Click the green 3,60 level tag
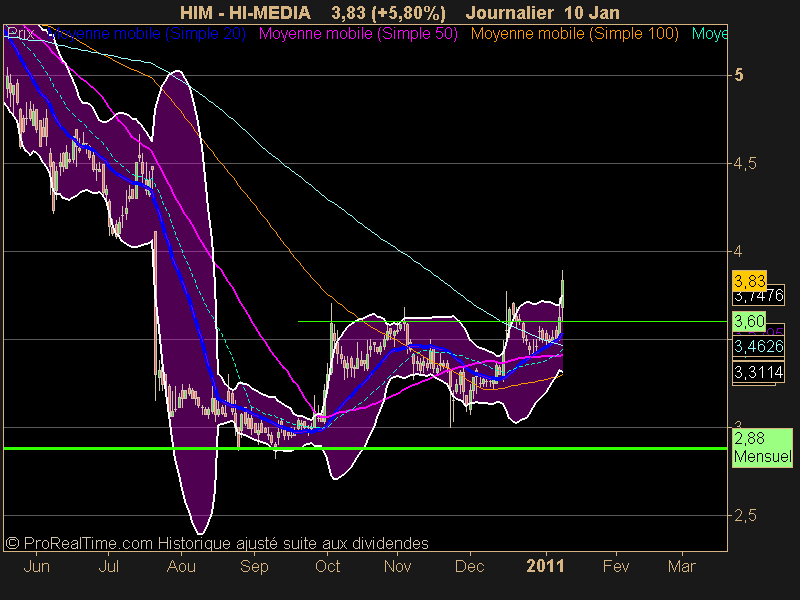The height and width of the screenshot is (600, 800). coord(749,321)
